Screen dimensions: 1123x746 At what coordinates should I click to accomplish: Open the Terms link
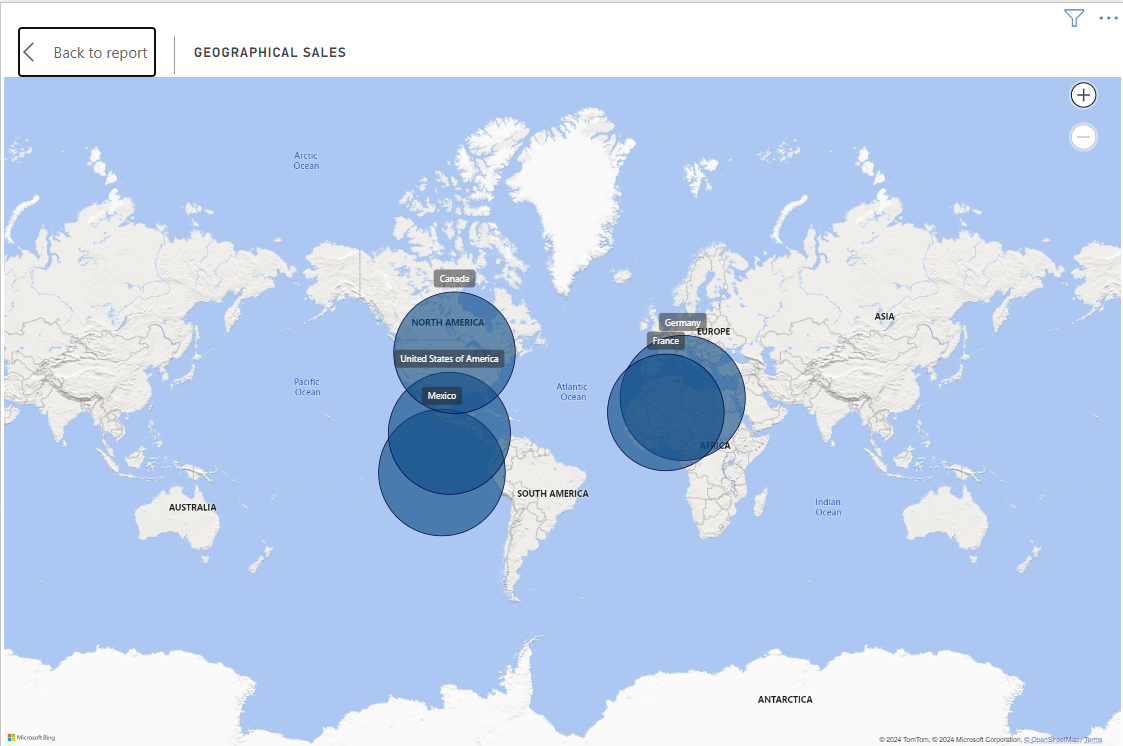pos(1093,740)
